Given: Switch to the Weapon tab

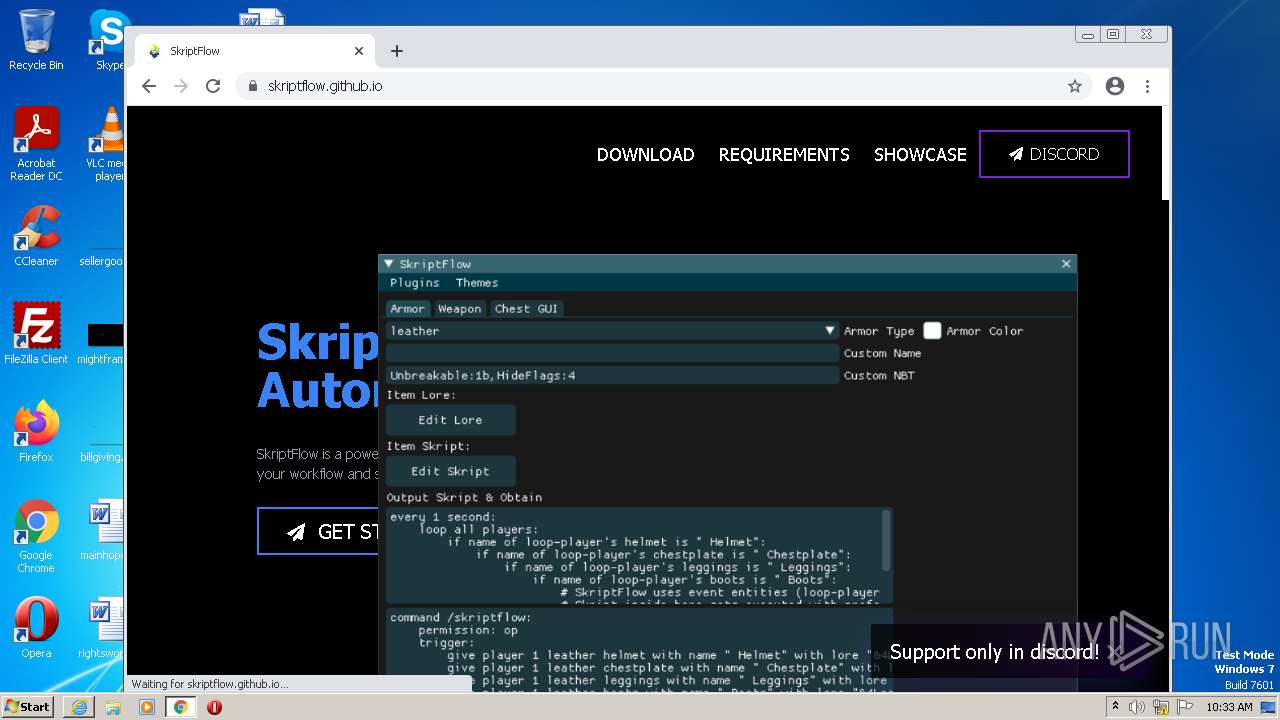Looking at the screenshot, I should point(460,309).
